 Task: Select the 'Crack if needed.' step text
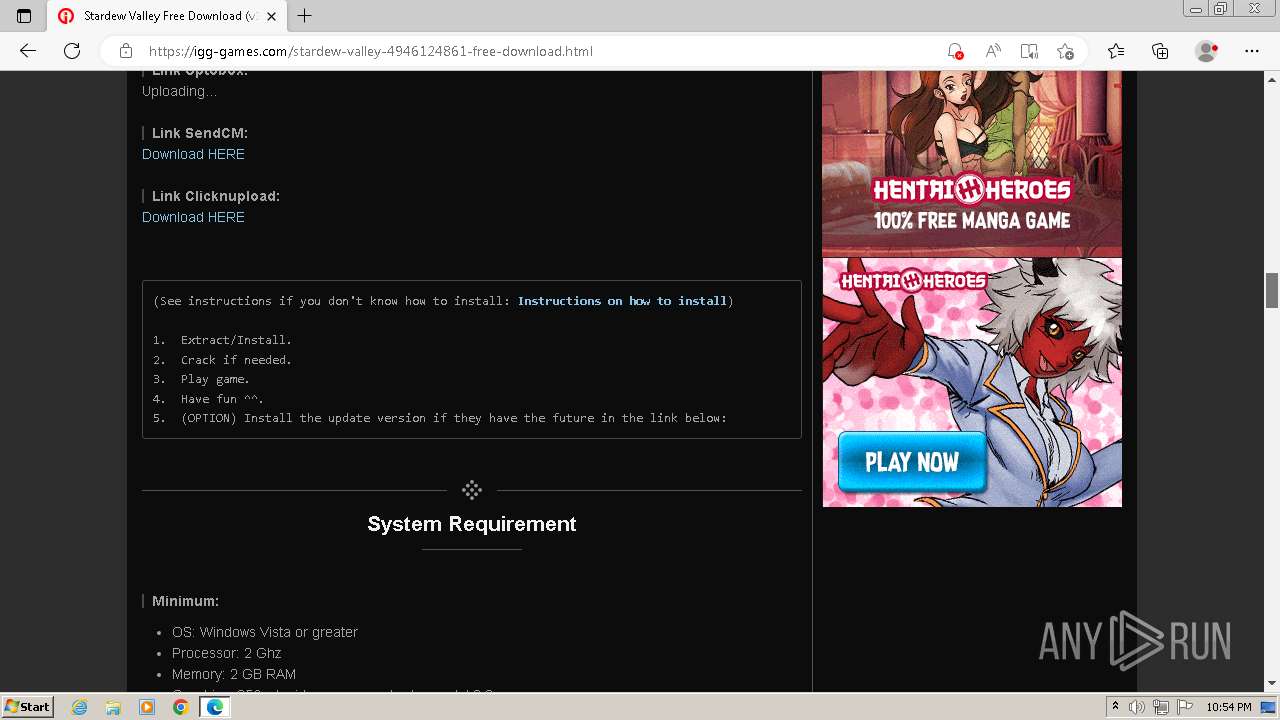[236, 360]
